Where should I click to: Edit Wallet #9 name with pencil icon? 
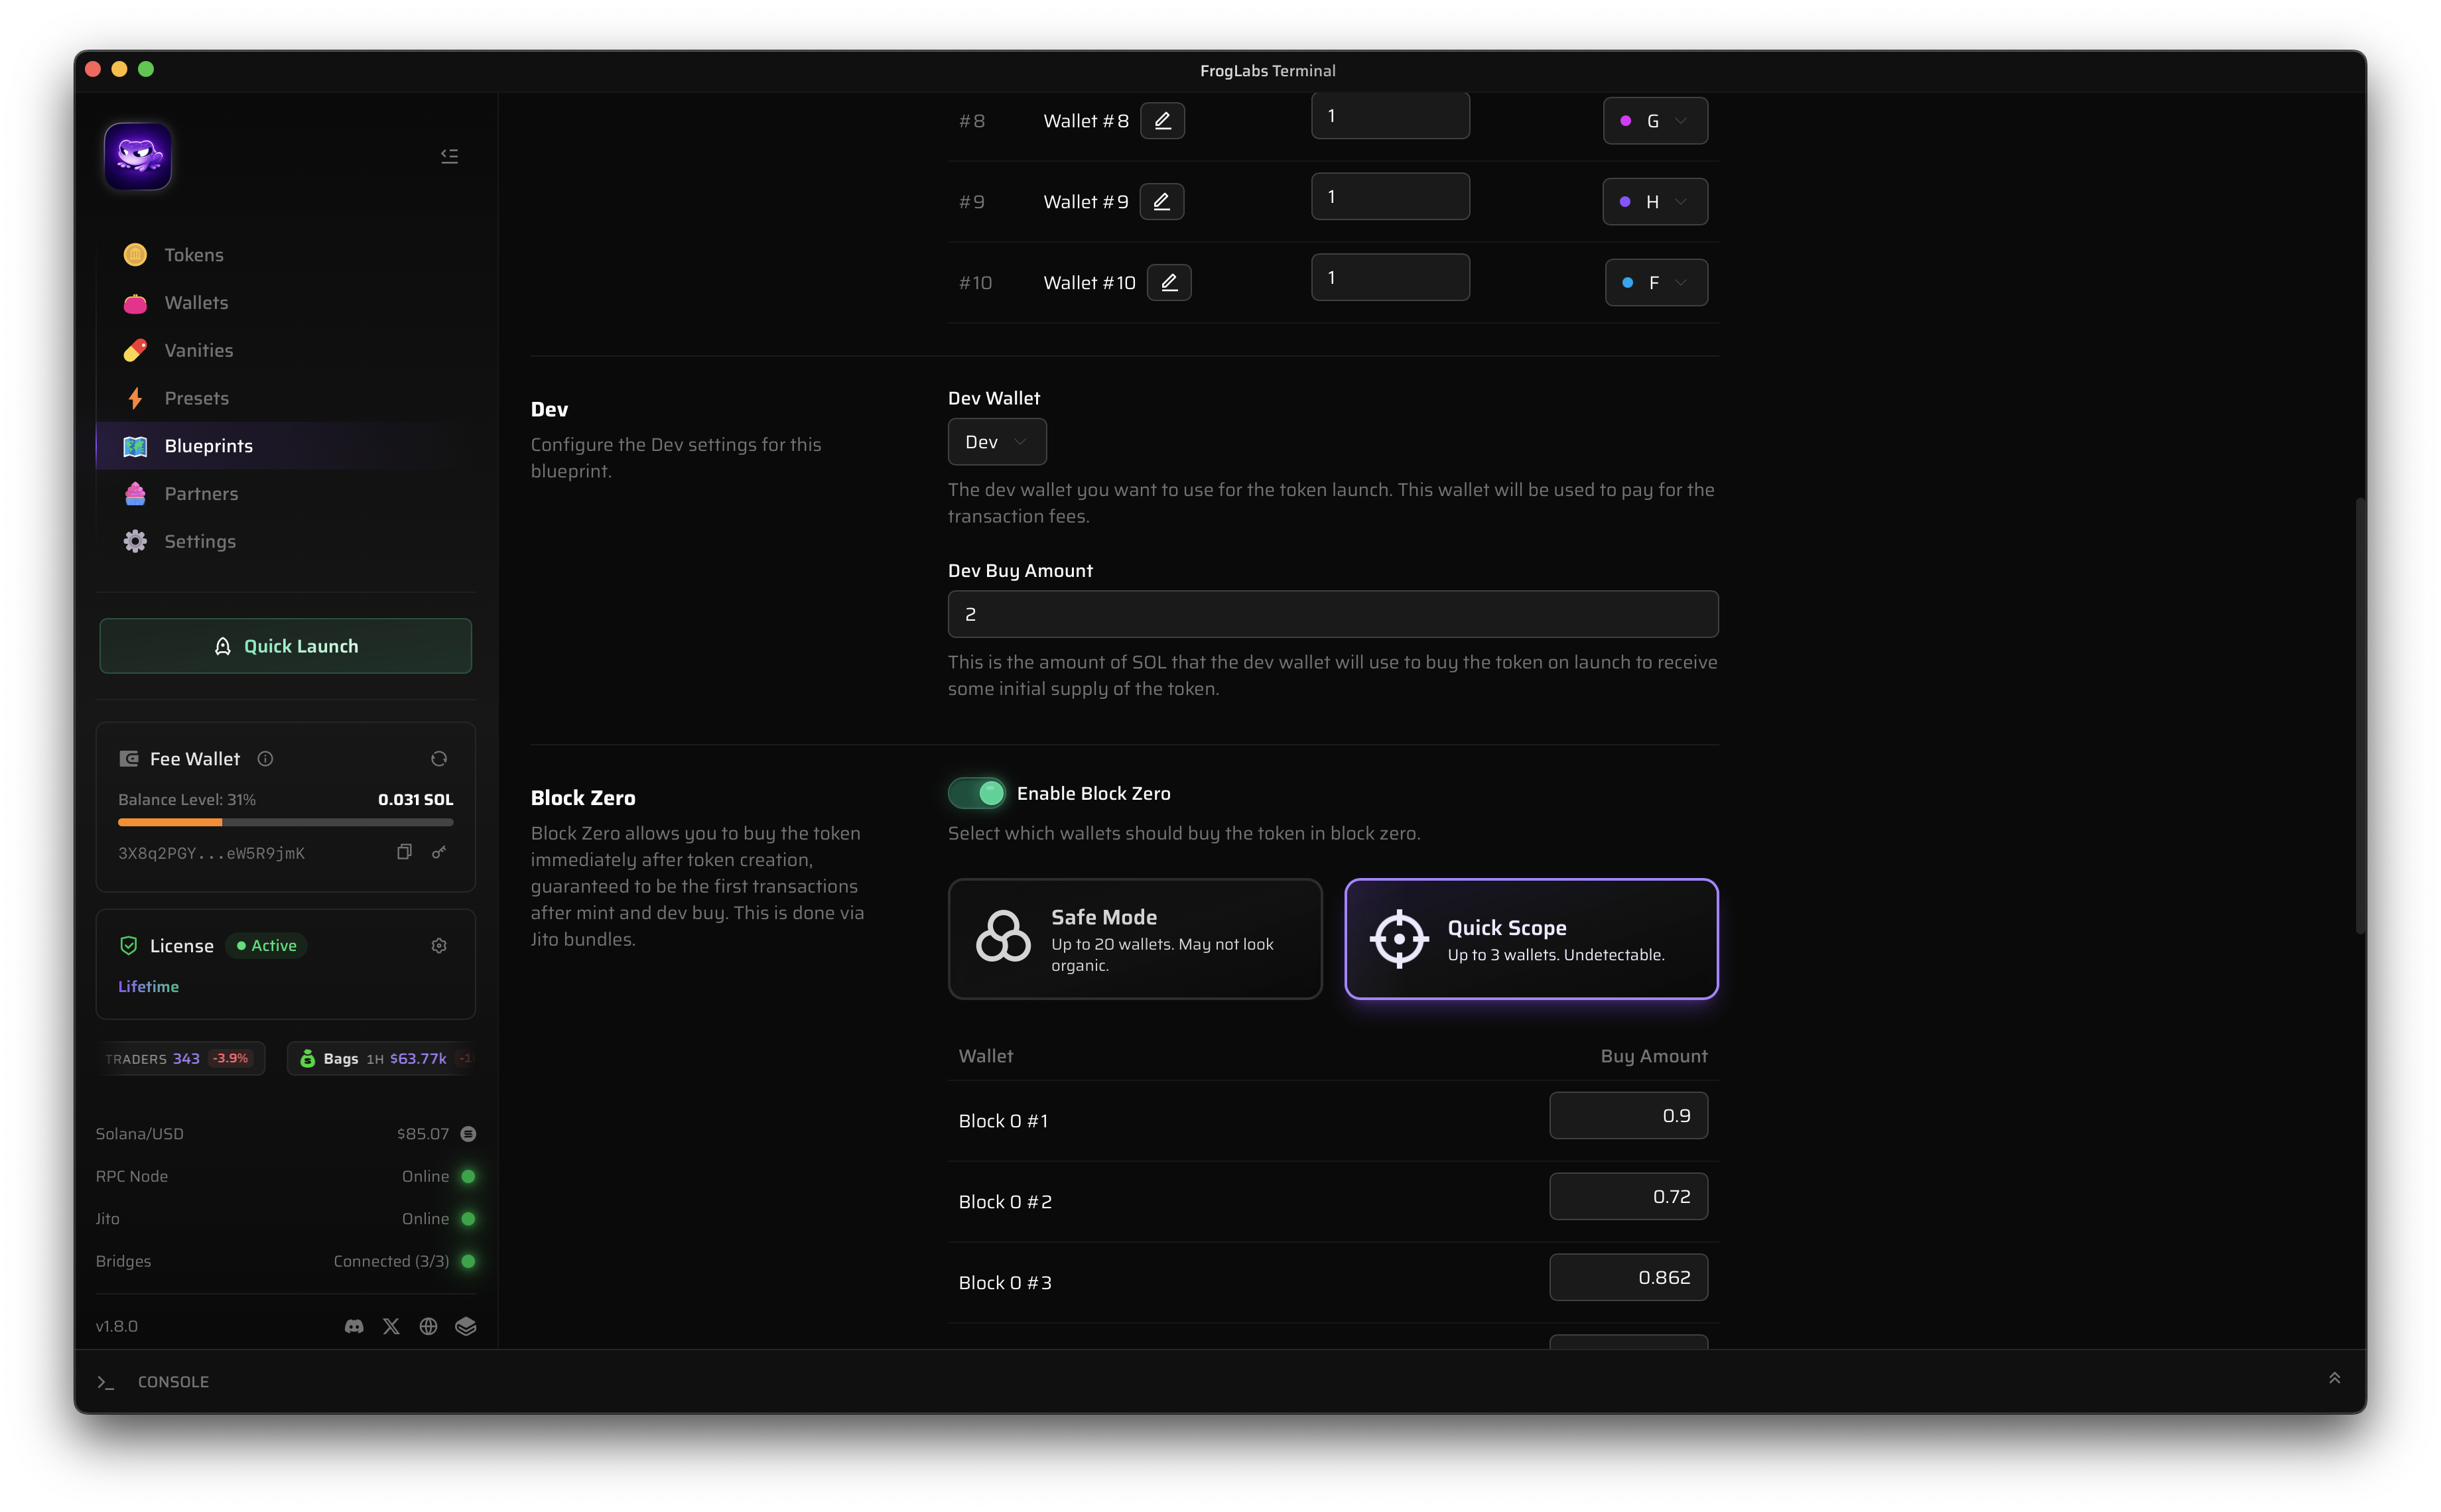(x=1161, y=202)
